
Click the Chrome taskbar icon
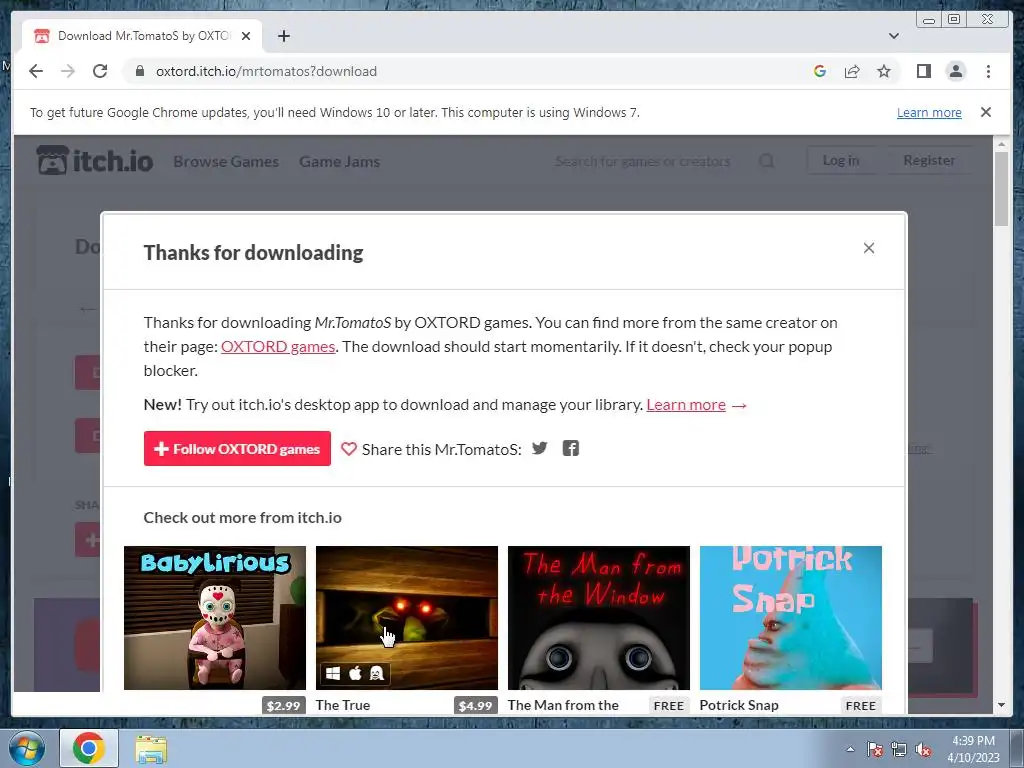89,748
